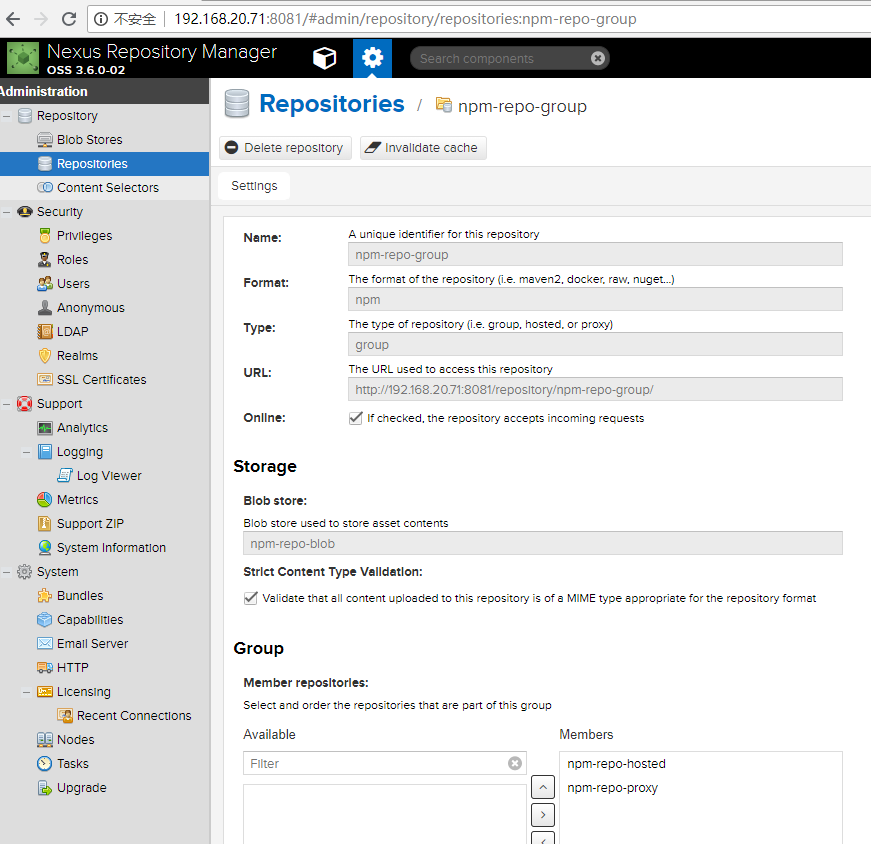The height and width of the screenshot is (844, 871).
Task: Open Content Selectors in sidebar
Action: point(108,188)
